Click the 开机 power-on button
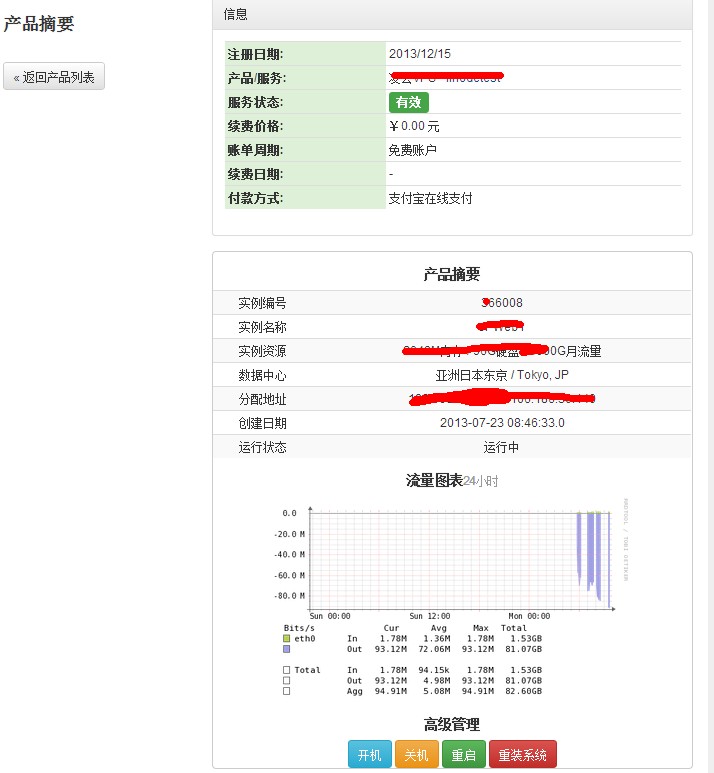The width and height of the screenshot is (714, 773). tap(370, 755)
